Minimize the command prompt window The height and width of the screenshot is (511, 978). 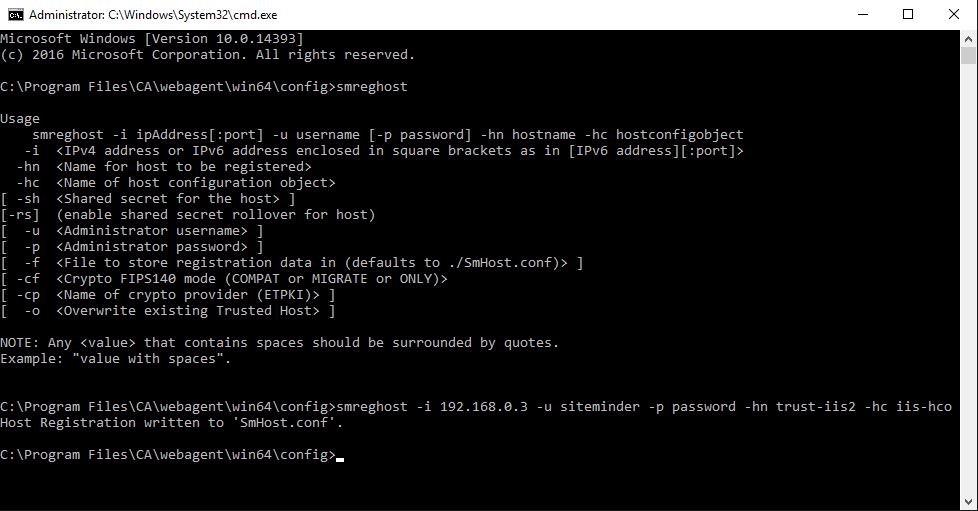(x=862, y=15)
